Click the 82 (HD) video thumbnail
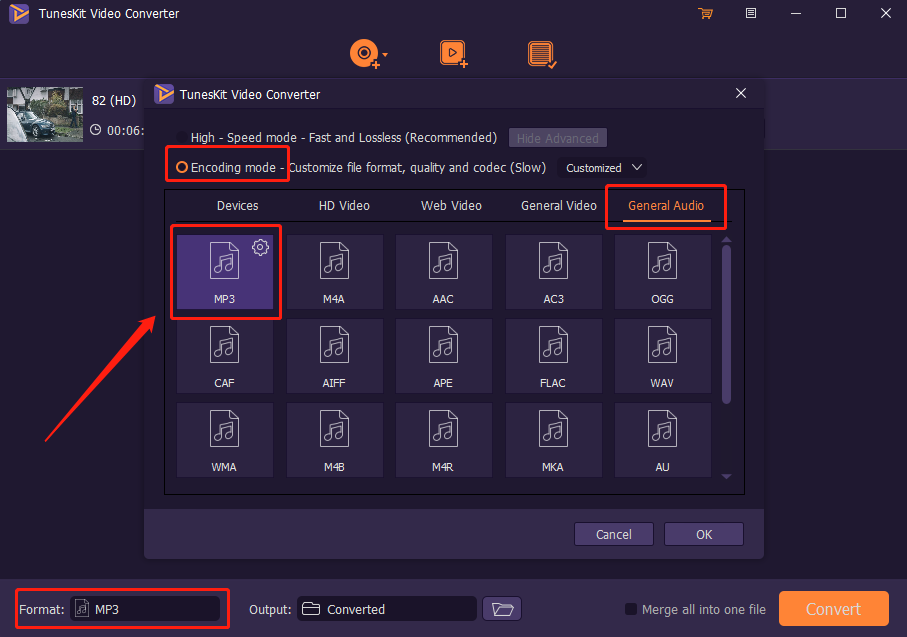 tap(45, 115)
